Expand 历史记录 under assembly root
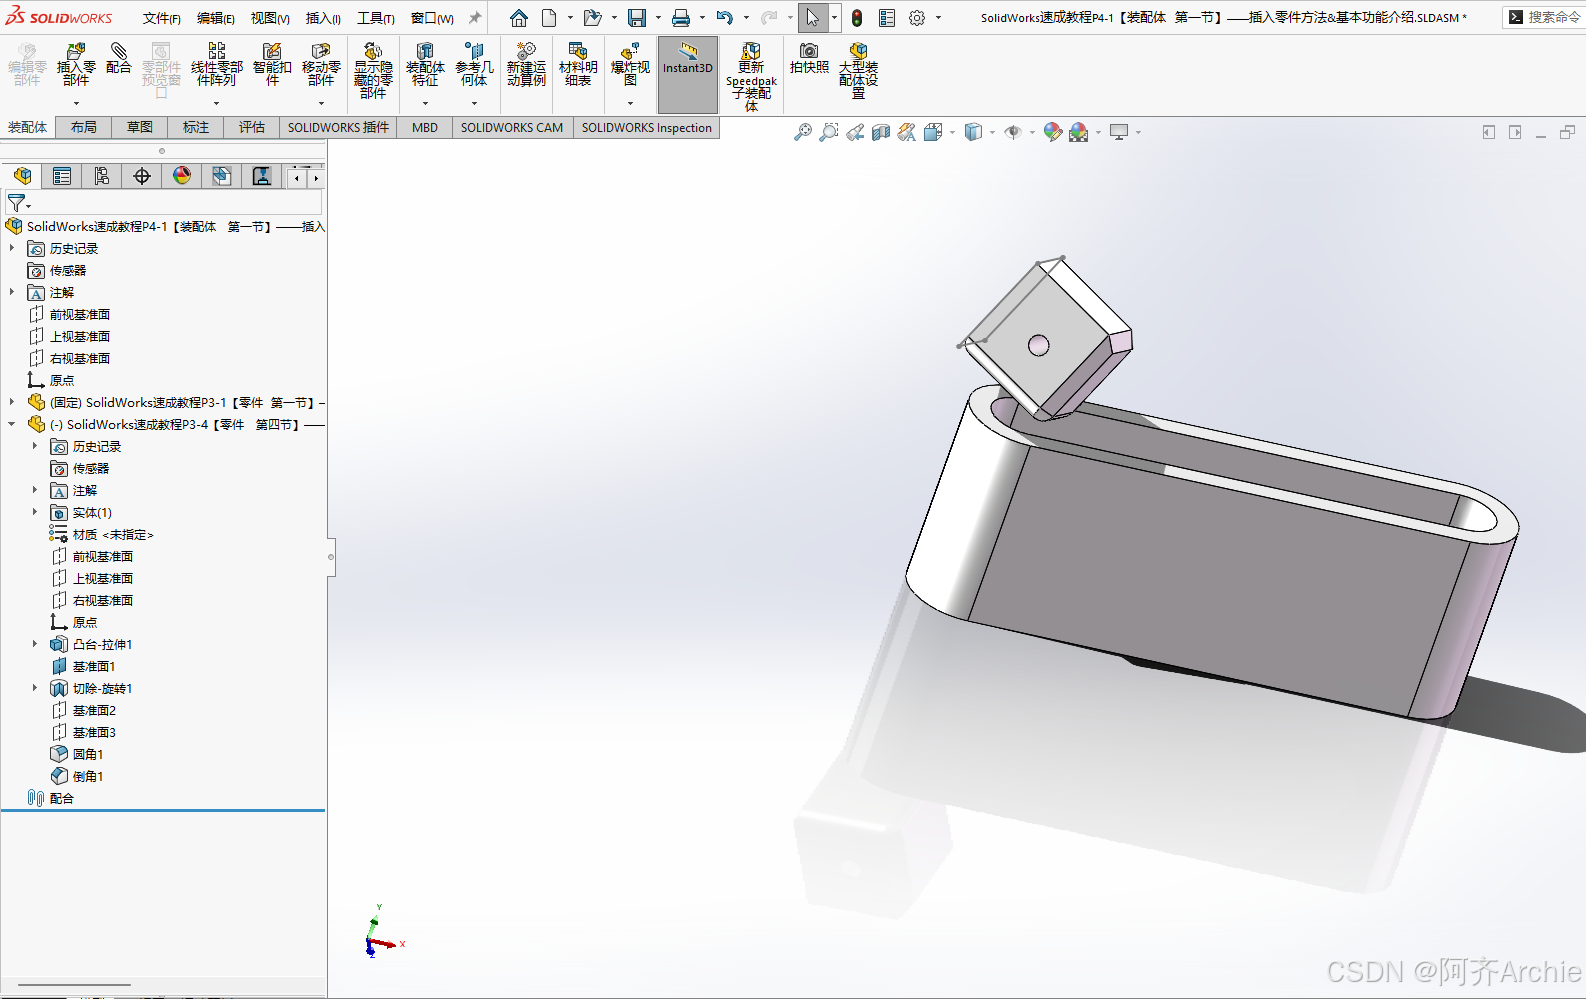The image size is (1586, 999). tap(12, 248)
